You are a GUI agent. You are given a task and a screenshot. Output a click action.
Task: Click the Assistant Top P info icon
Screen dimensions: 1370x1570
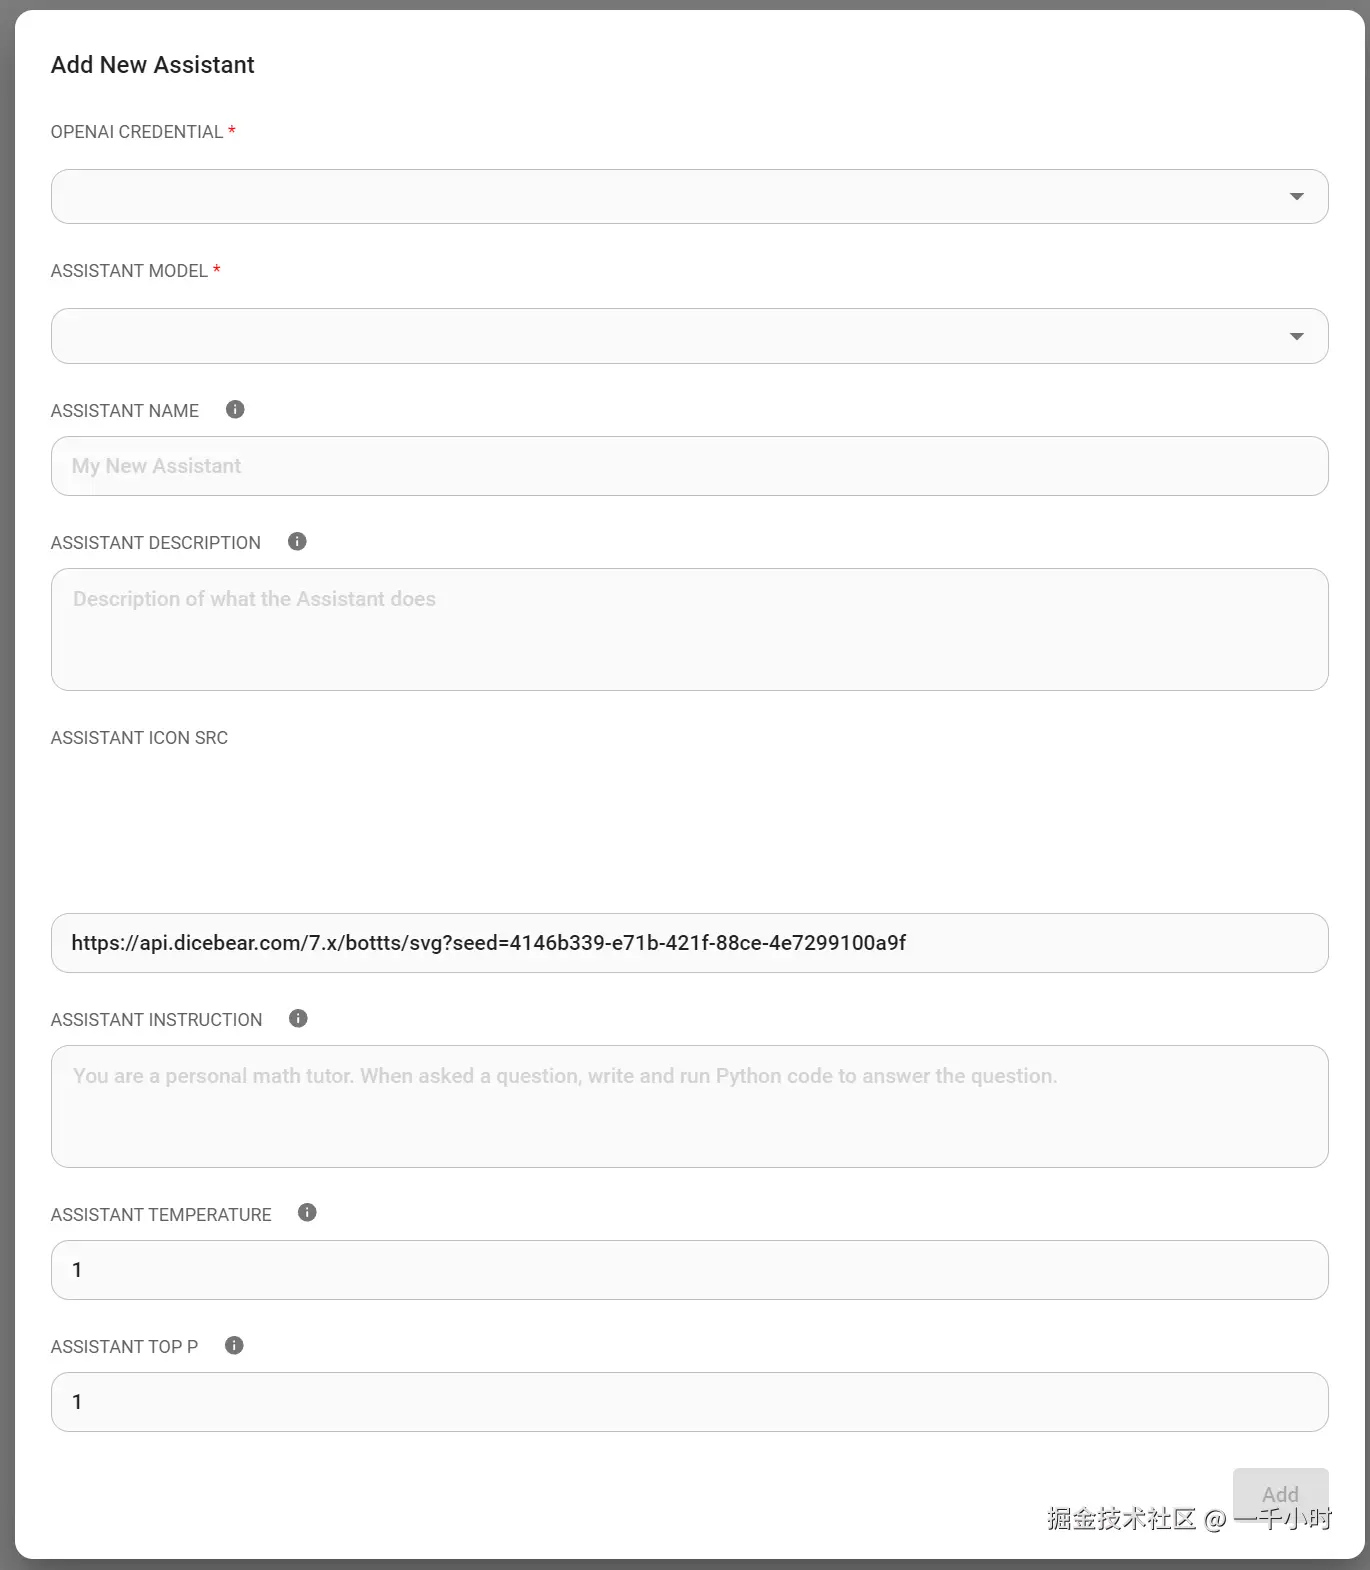234,1345
